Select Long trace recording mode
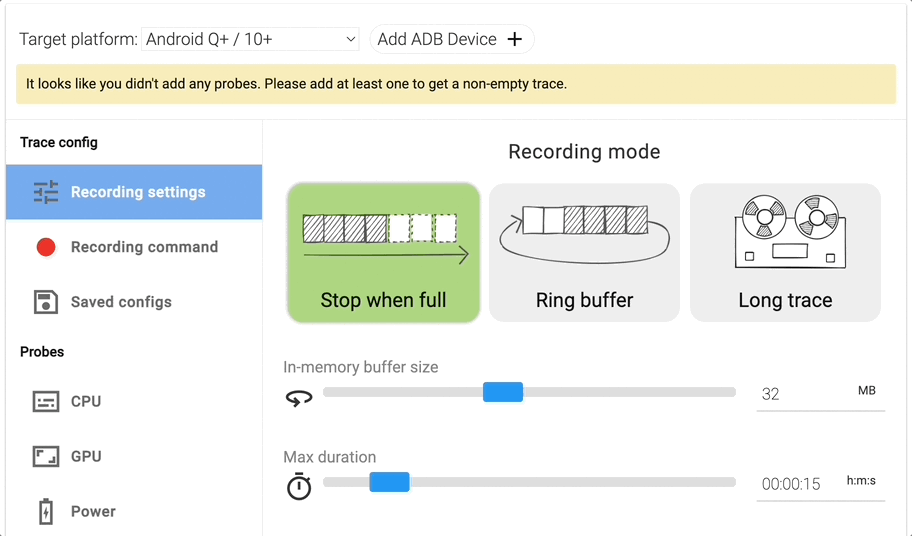 [785, 252]
